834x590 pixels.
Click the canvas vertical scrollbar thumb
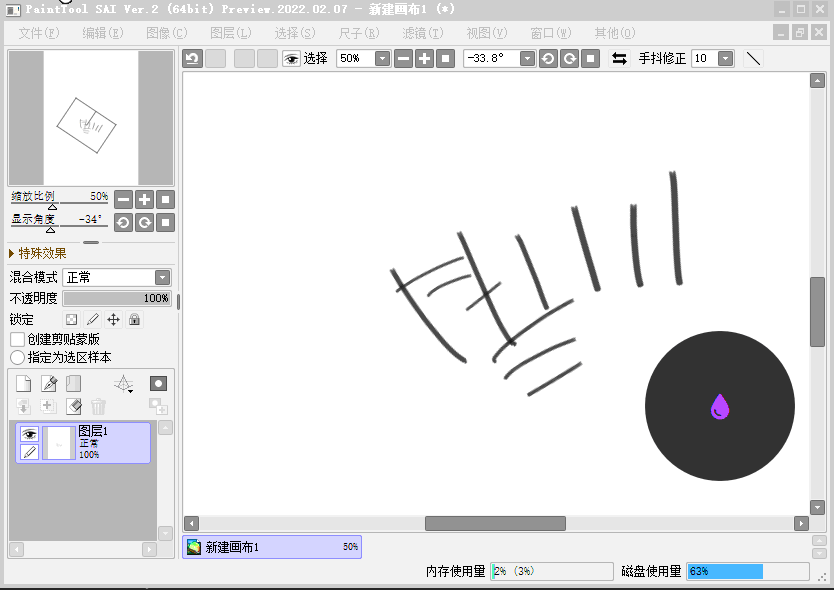coord(818,312)
